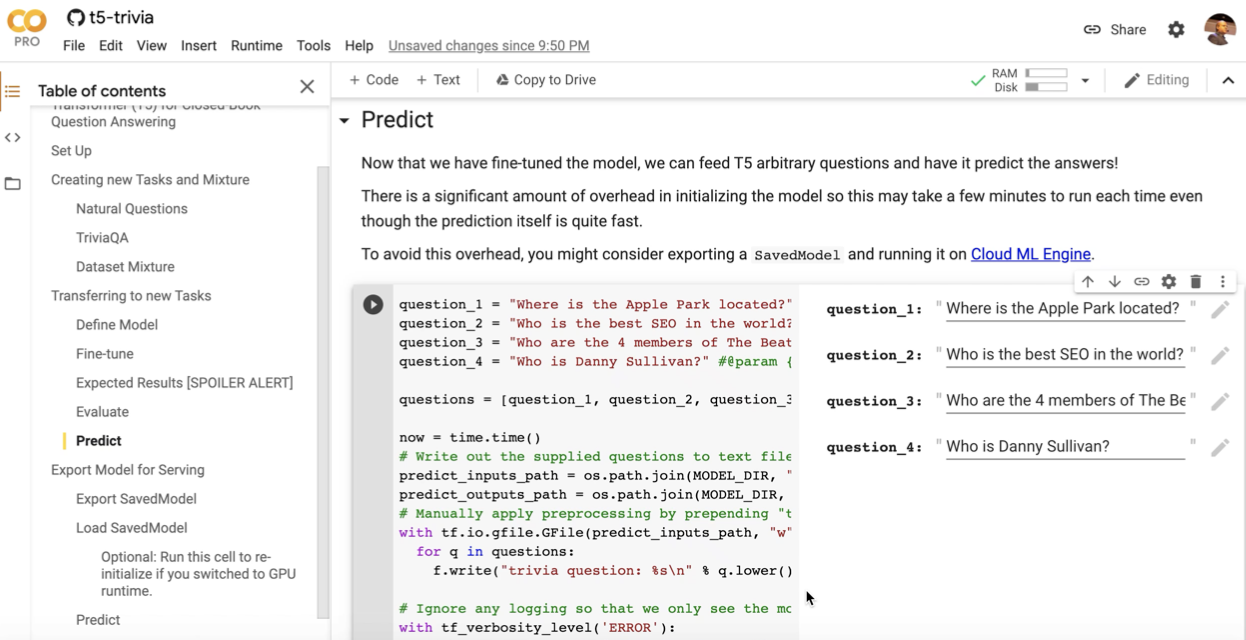The height and width of the screenshot is (640, 1246).
Task: Open the Tools menu
Action: coord(313,46)
